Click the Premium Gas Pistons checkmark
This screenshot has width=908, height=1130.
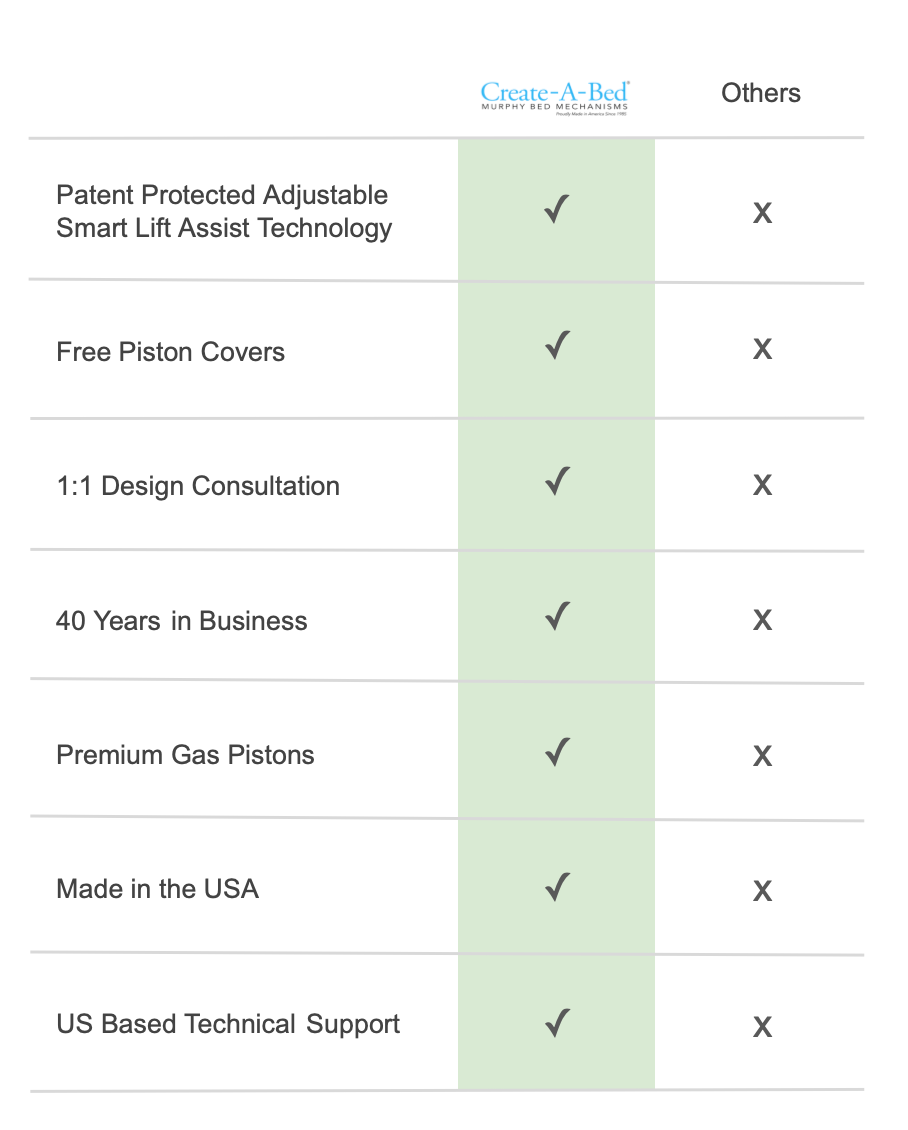[557, 752]
